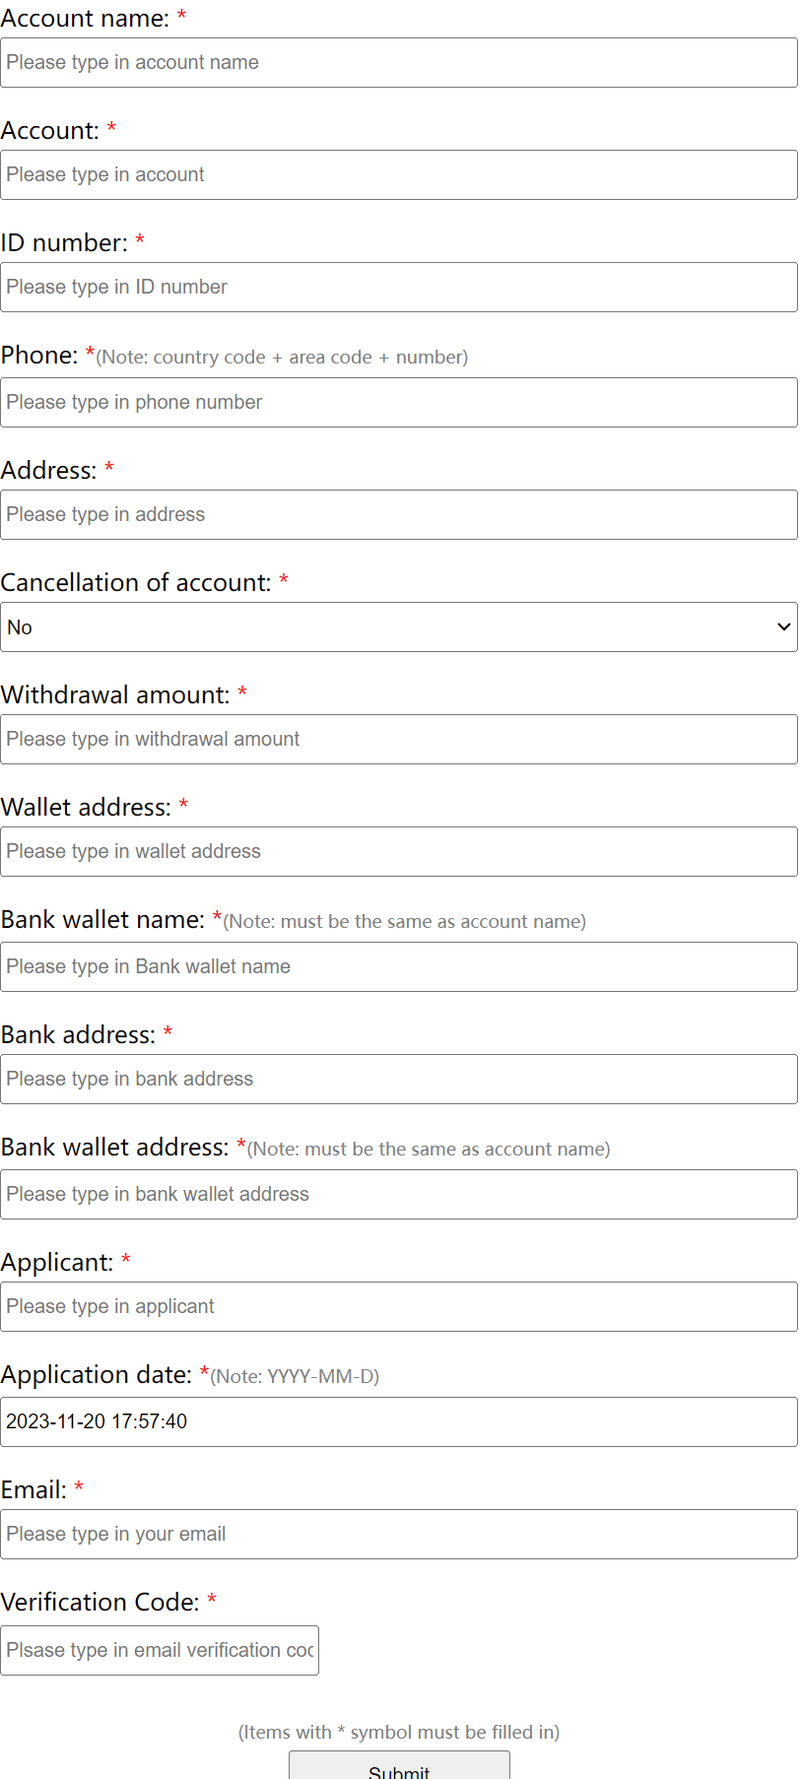Select the Wallet address input
This screenshot has height=1779, width=800.
point(398,852)
